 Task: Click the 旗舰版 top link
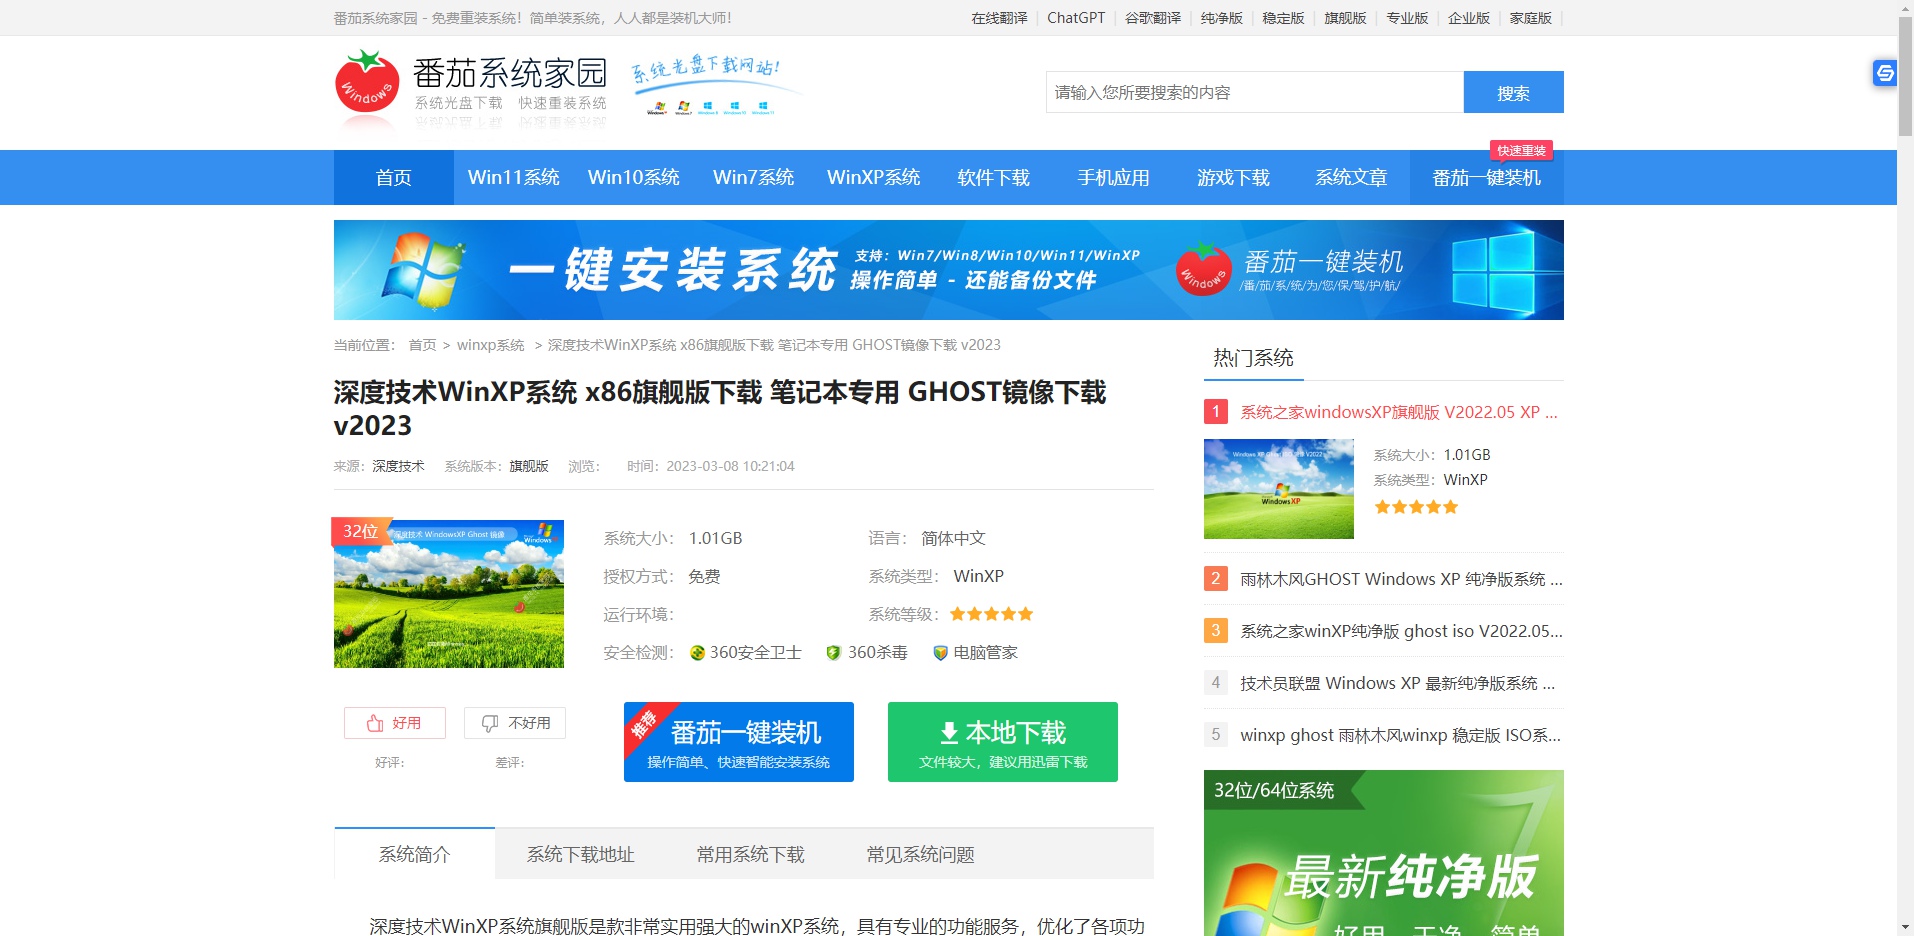[x=1346, y=18]
